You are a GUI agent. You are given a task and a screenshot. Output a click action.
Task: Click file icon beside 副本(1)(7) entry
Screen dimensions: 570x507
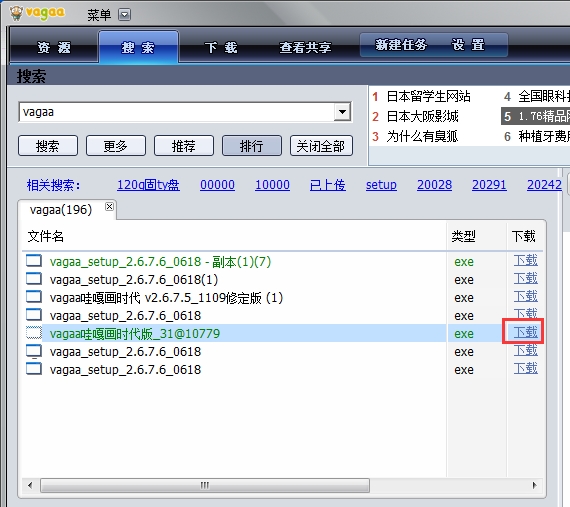[x=34, y=261]
